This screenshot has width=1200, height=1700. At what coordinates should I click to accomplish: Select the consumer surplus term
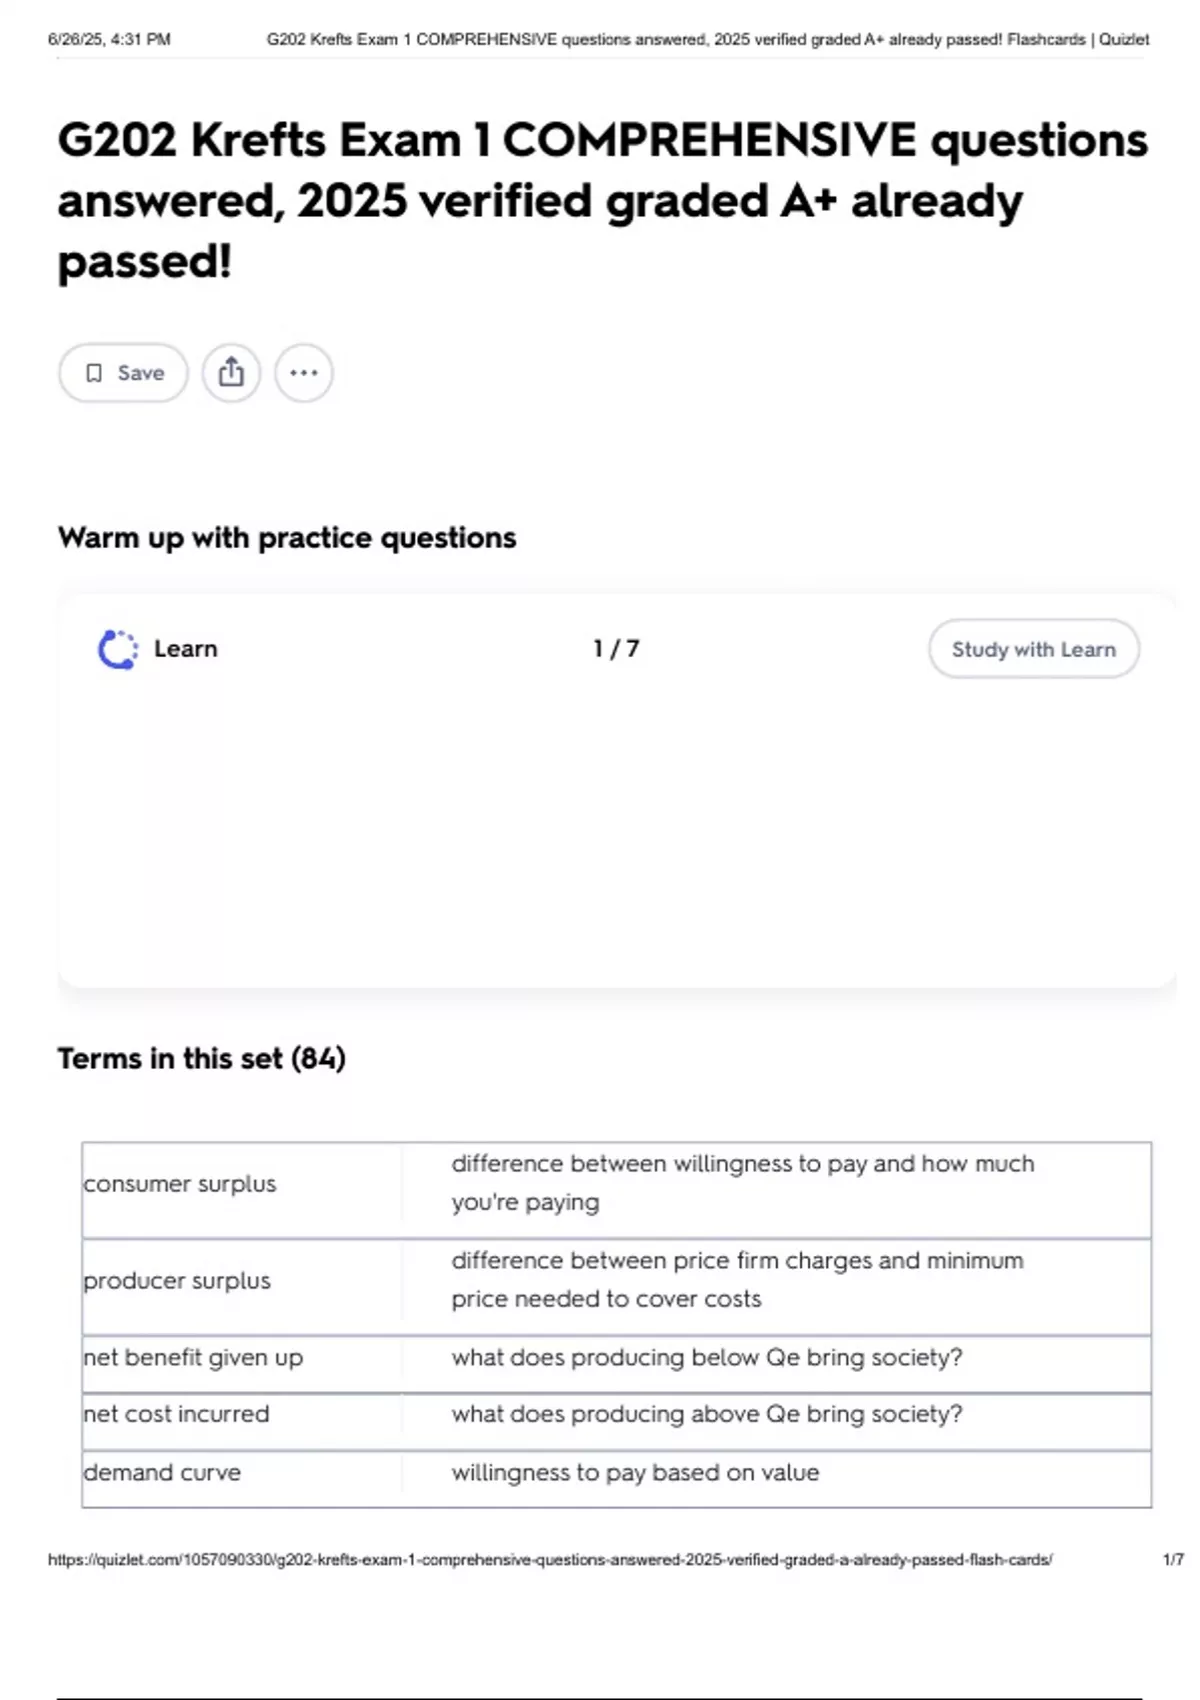click(x=180, y=1184)
